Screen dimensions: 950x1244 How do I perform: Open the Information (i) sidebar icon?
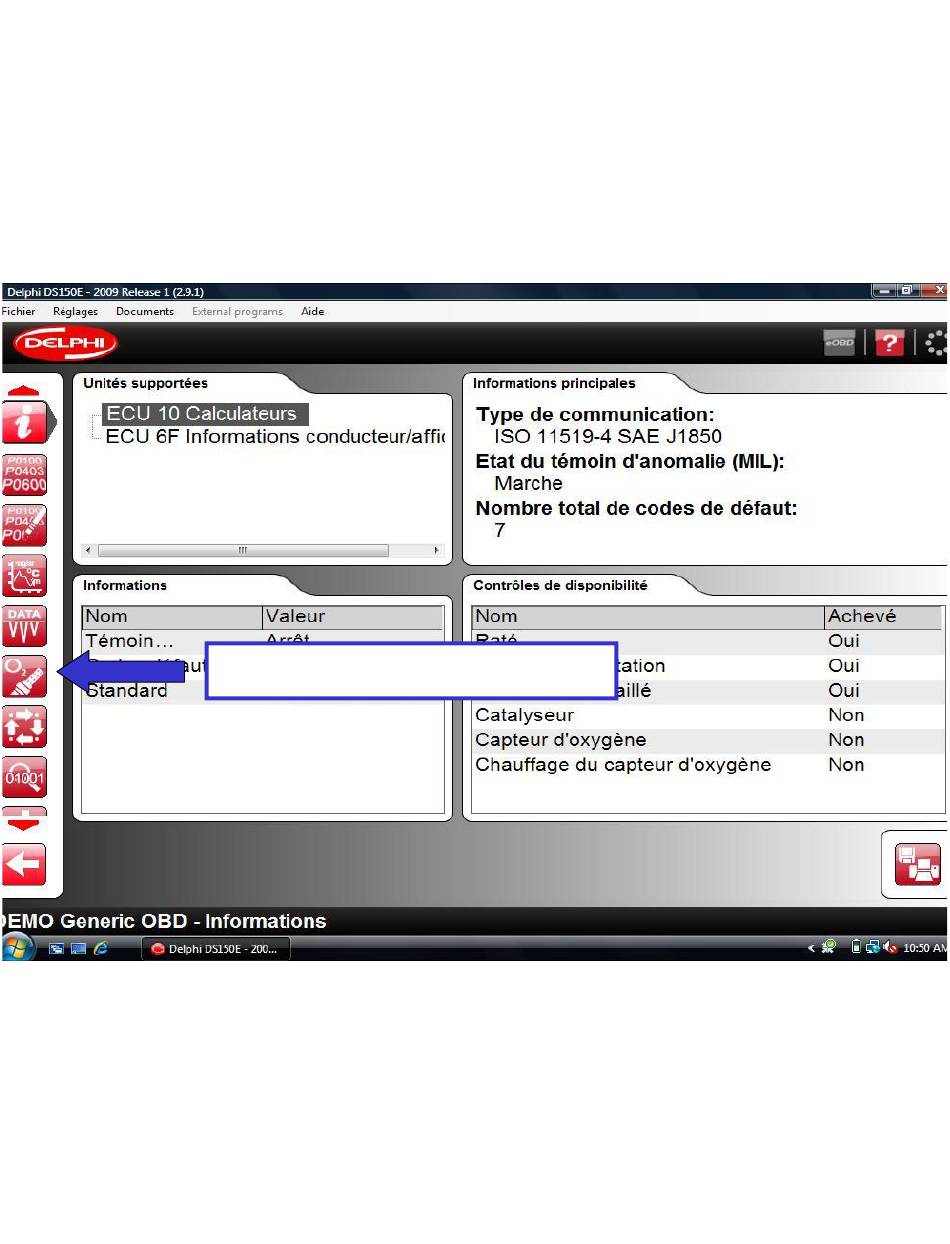[24, 423]
